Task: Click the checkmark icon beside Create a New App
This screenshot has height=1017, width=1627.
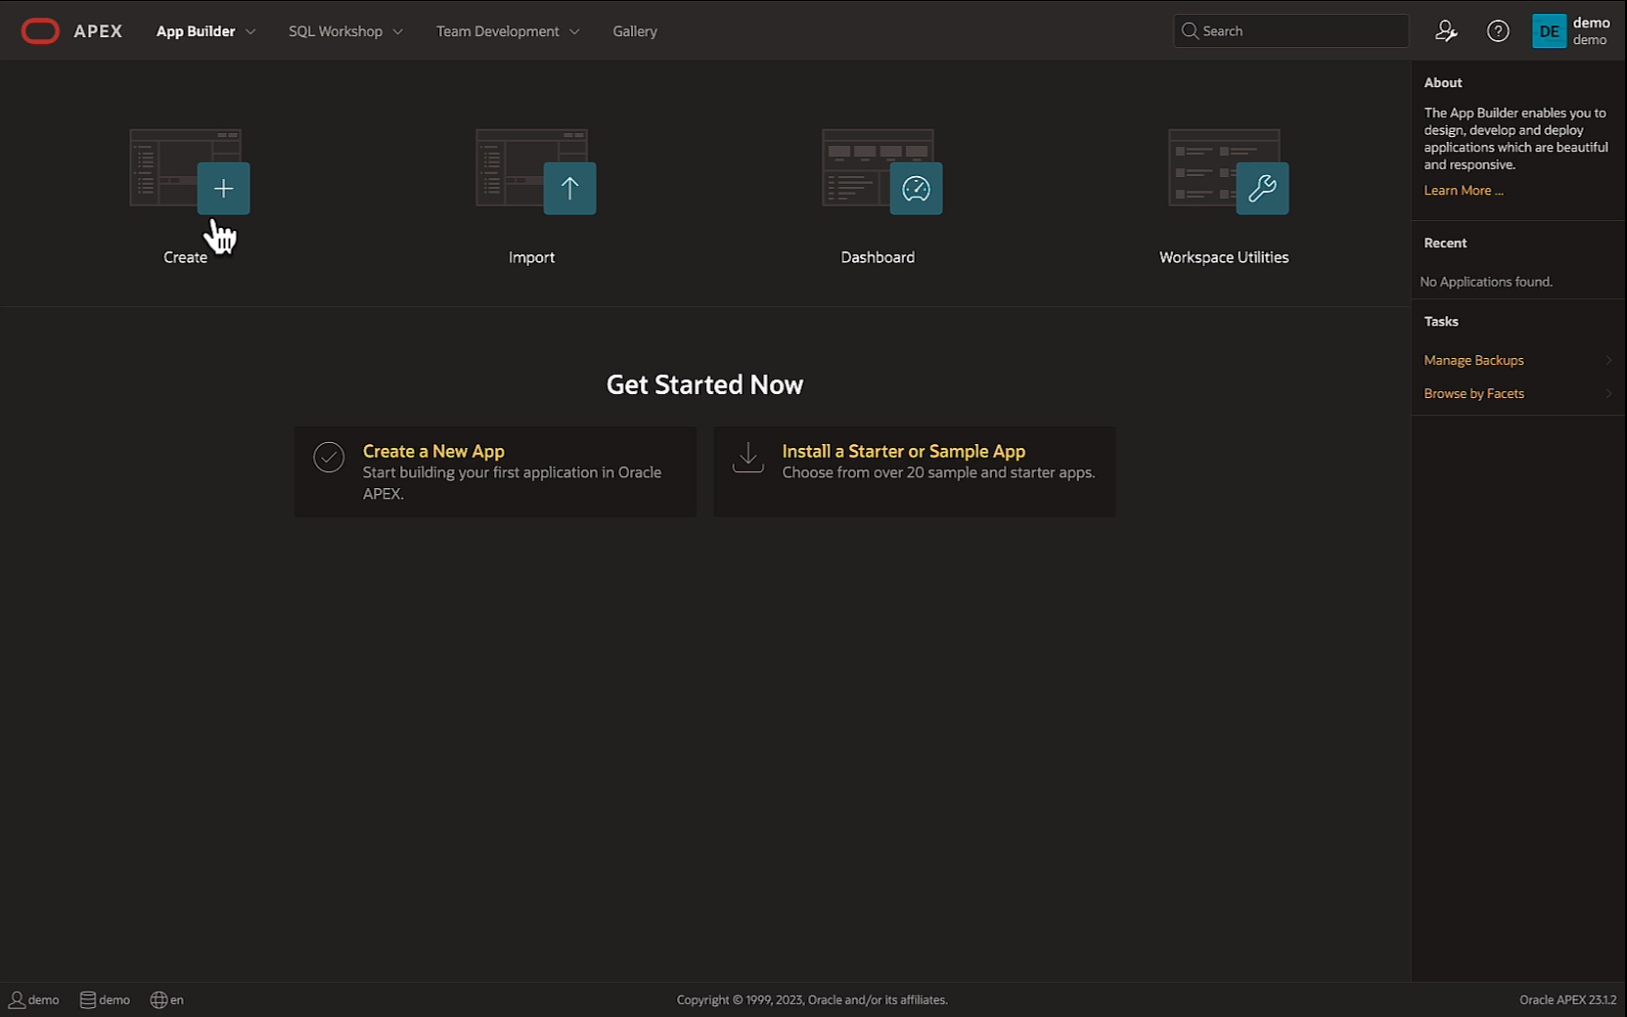Action: [x=329, y=457]
